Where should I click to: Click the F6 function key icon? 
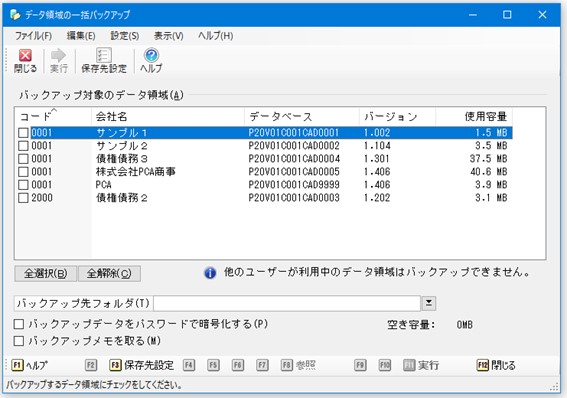click(238, 365)
